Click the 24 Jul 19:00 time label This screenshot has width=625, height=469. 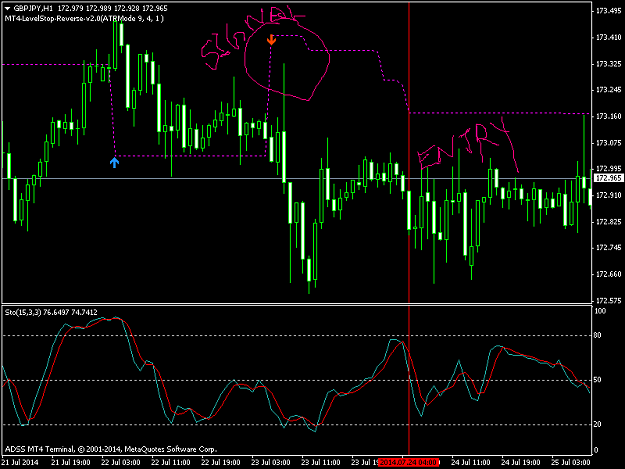521,463
